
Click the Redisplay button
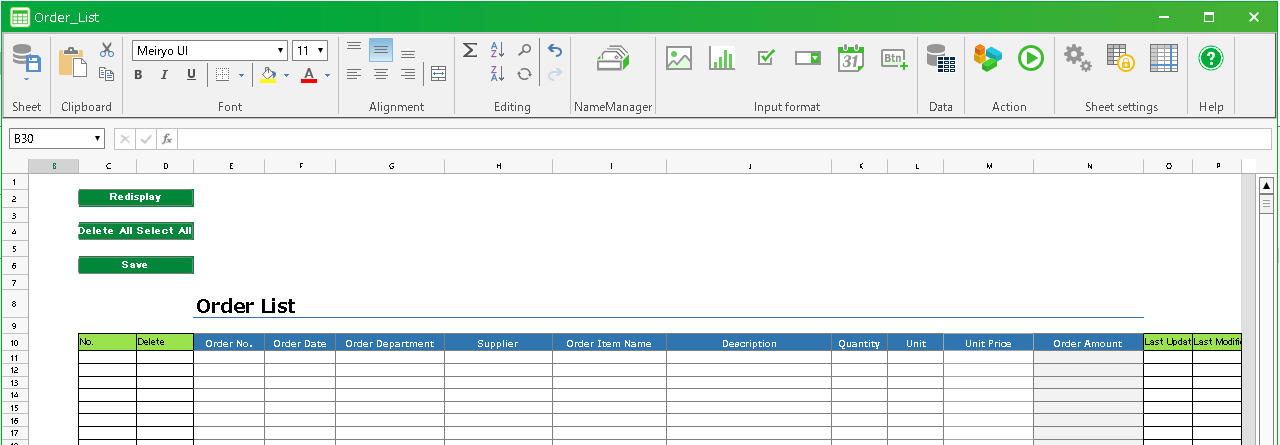[135, 198]
